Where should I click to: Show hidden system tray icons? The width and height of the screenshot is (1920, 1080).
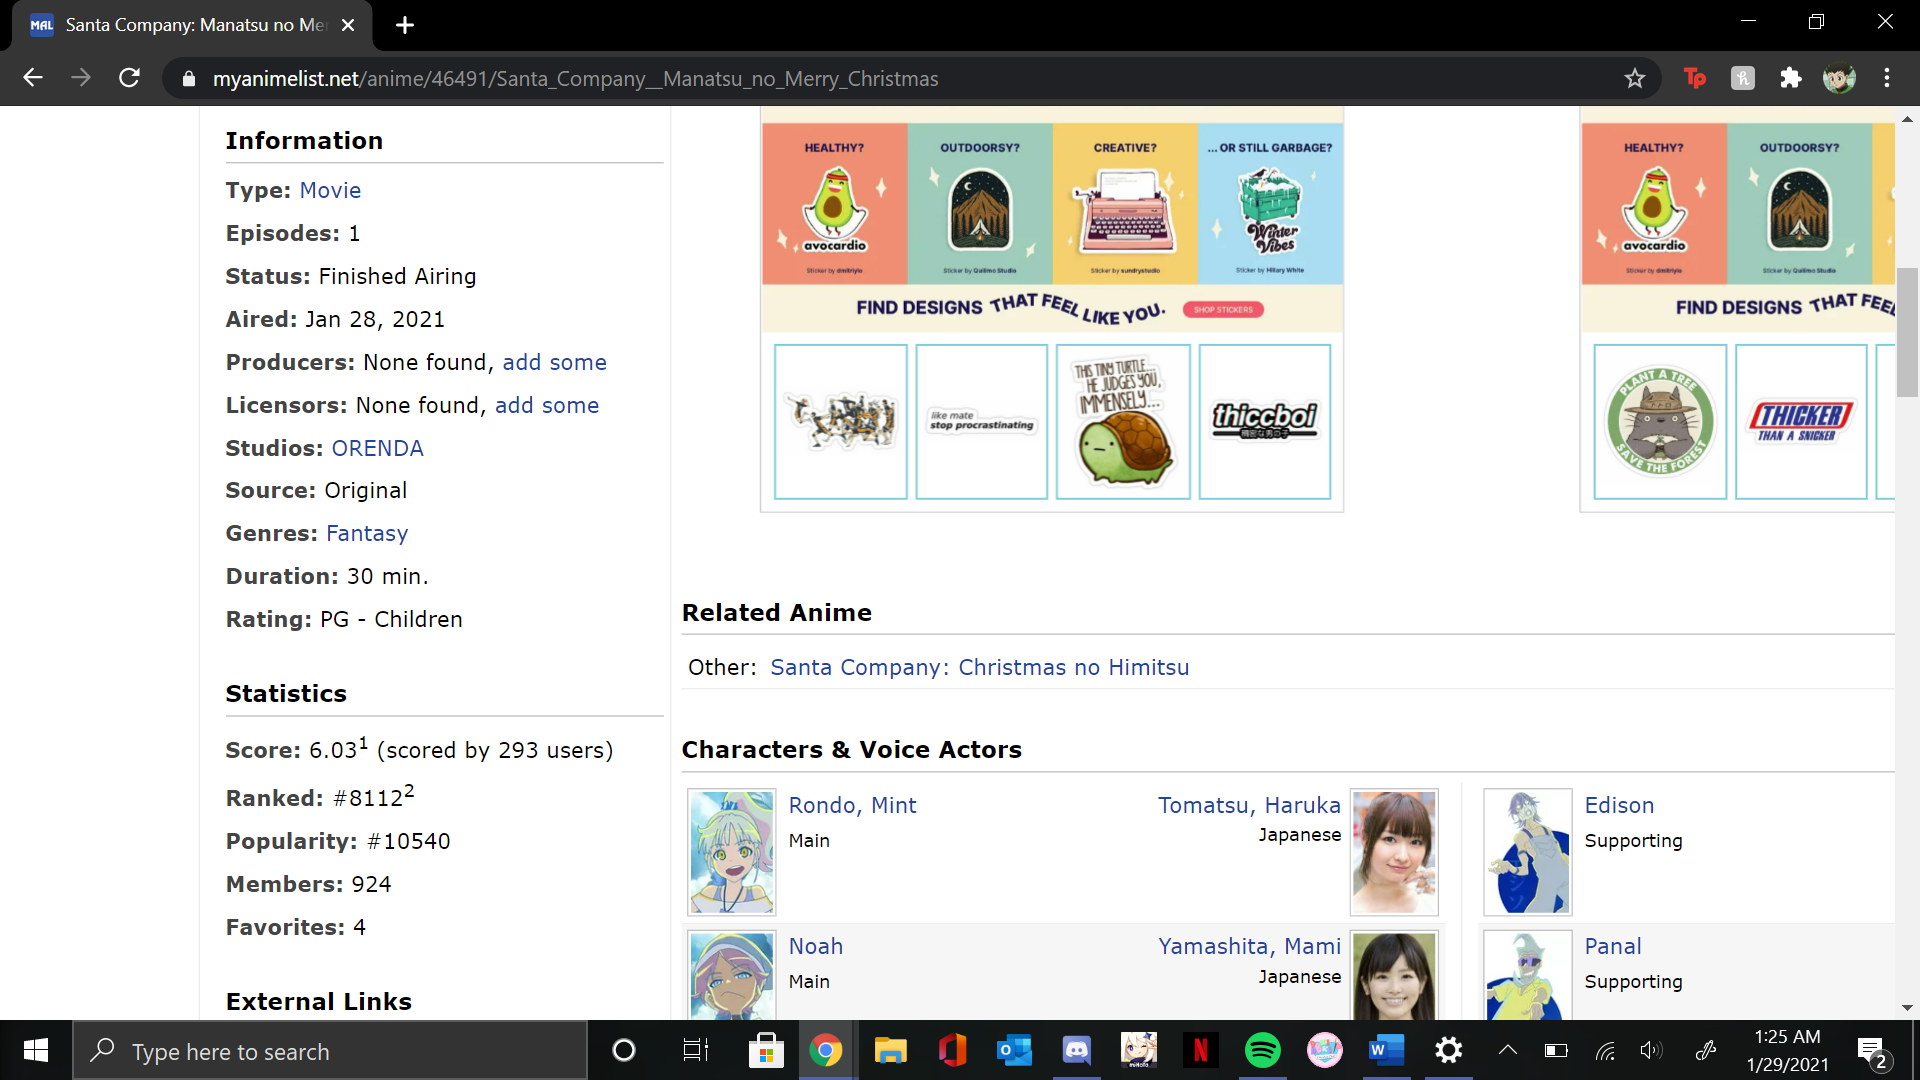pos(1507,1050)
